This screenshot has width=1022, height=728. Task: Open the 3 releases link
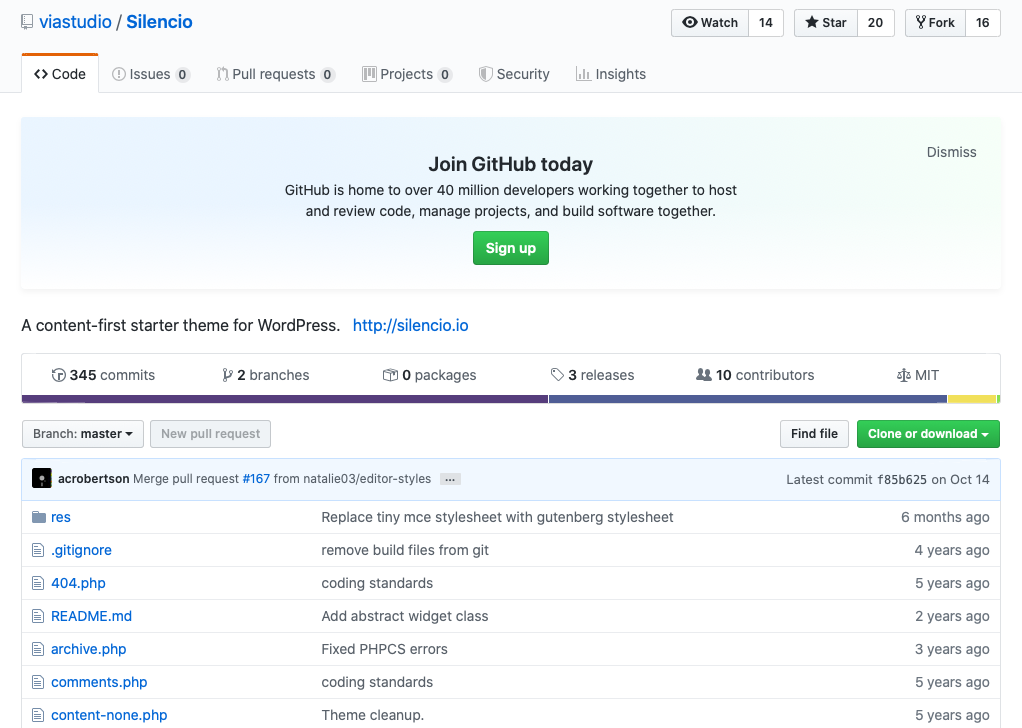[592, 375]
